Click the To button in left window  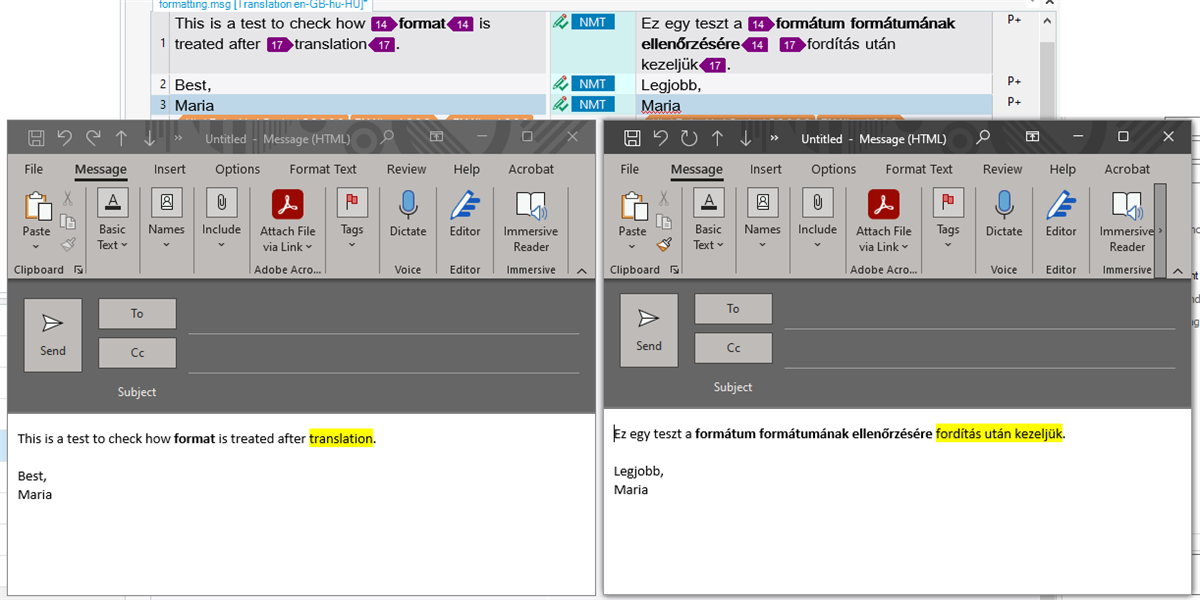click(x=137, y=314)
